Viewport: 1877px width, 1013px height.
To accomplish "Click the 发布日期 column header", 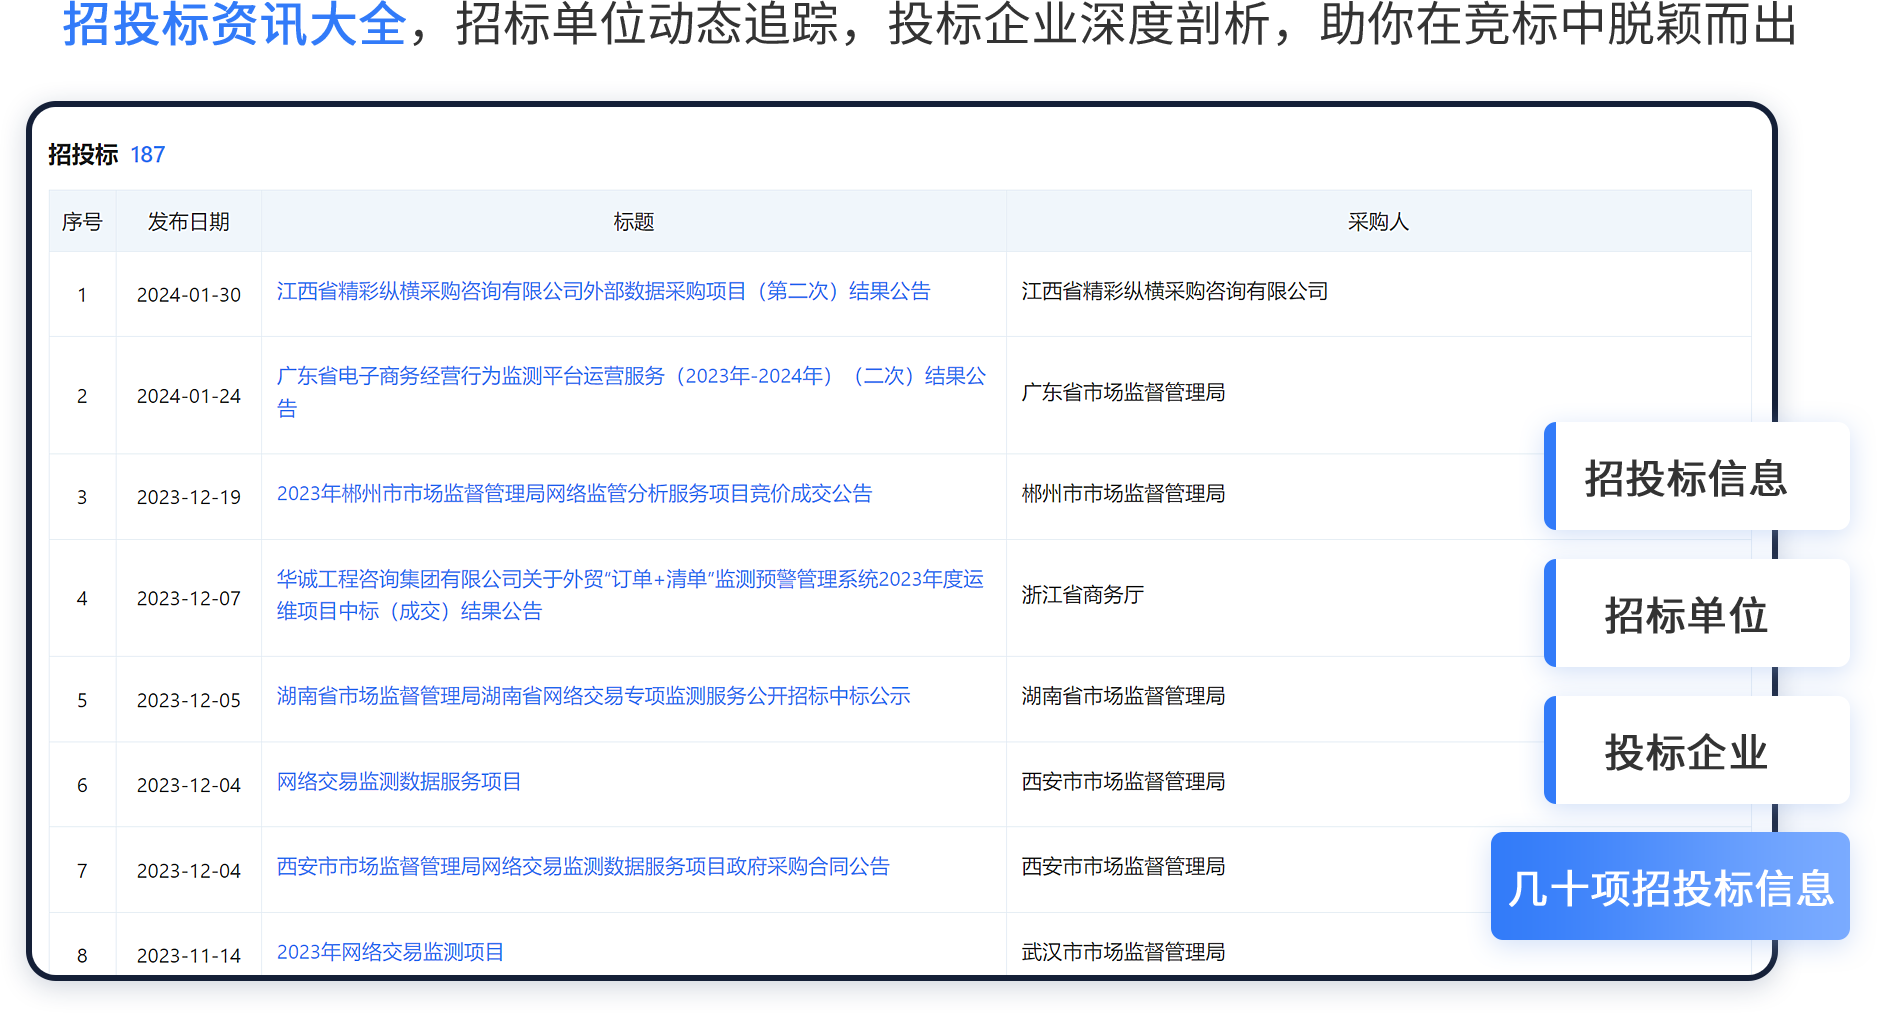I will click(x=188, y=222).
